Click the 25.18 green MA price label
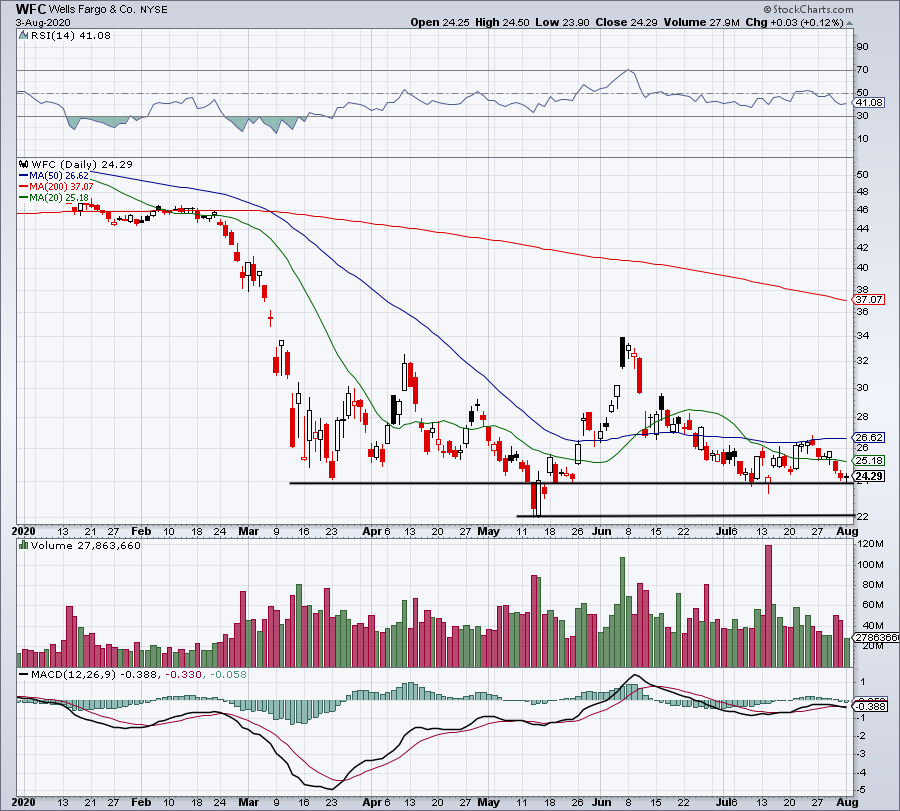This screenshot has height=811, width=900. pyautogui.click(x=869, y=460)
